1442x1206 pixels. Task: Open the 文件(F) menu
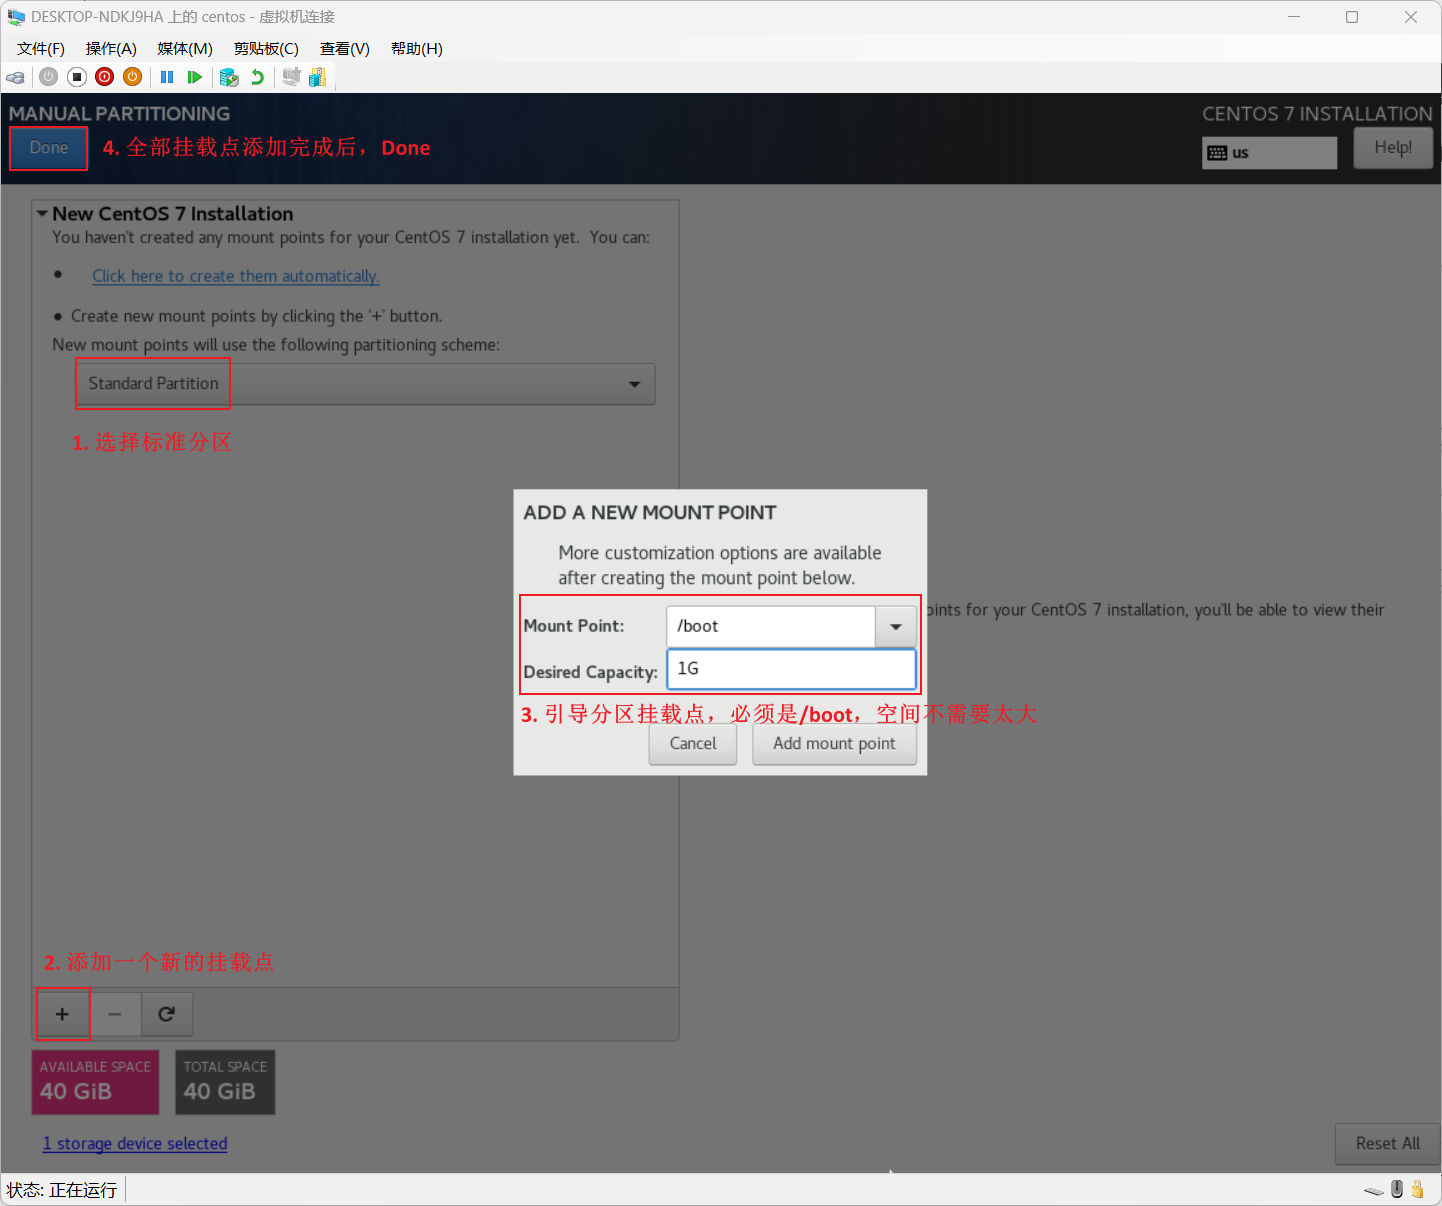pyautogui.click(x=41, y=49)
